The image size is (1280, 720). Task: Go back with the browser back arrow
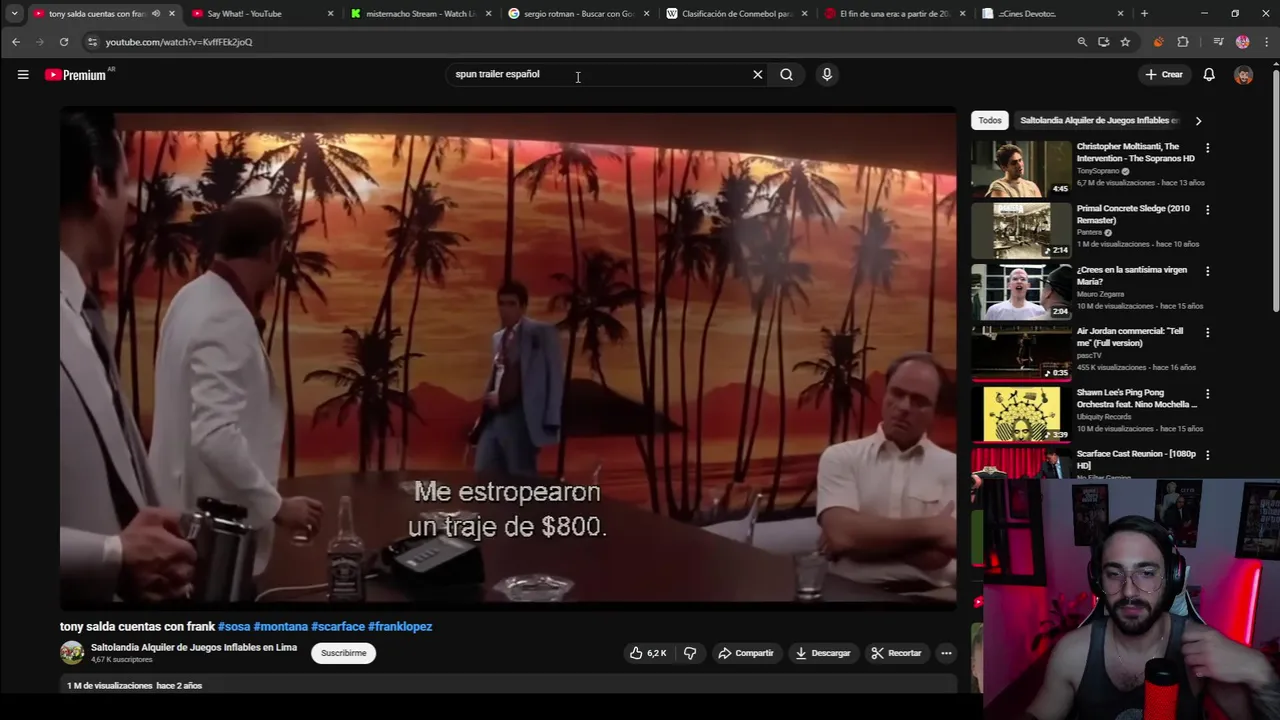click(16, 42)
